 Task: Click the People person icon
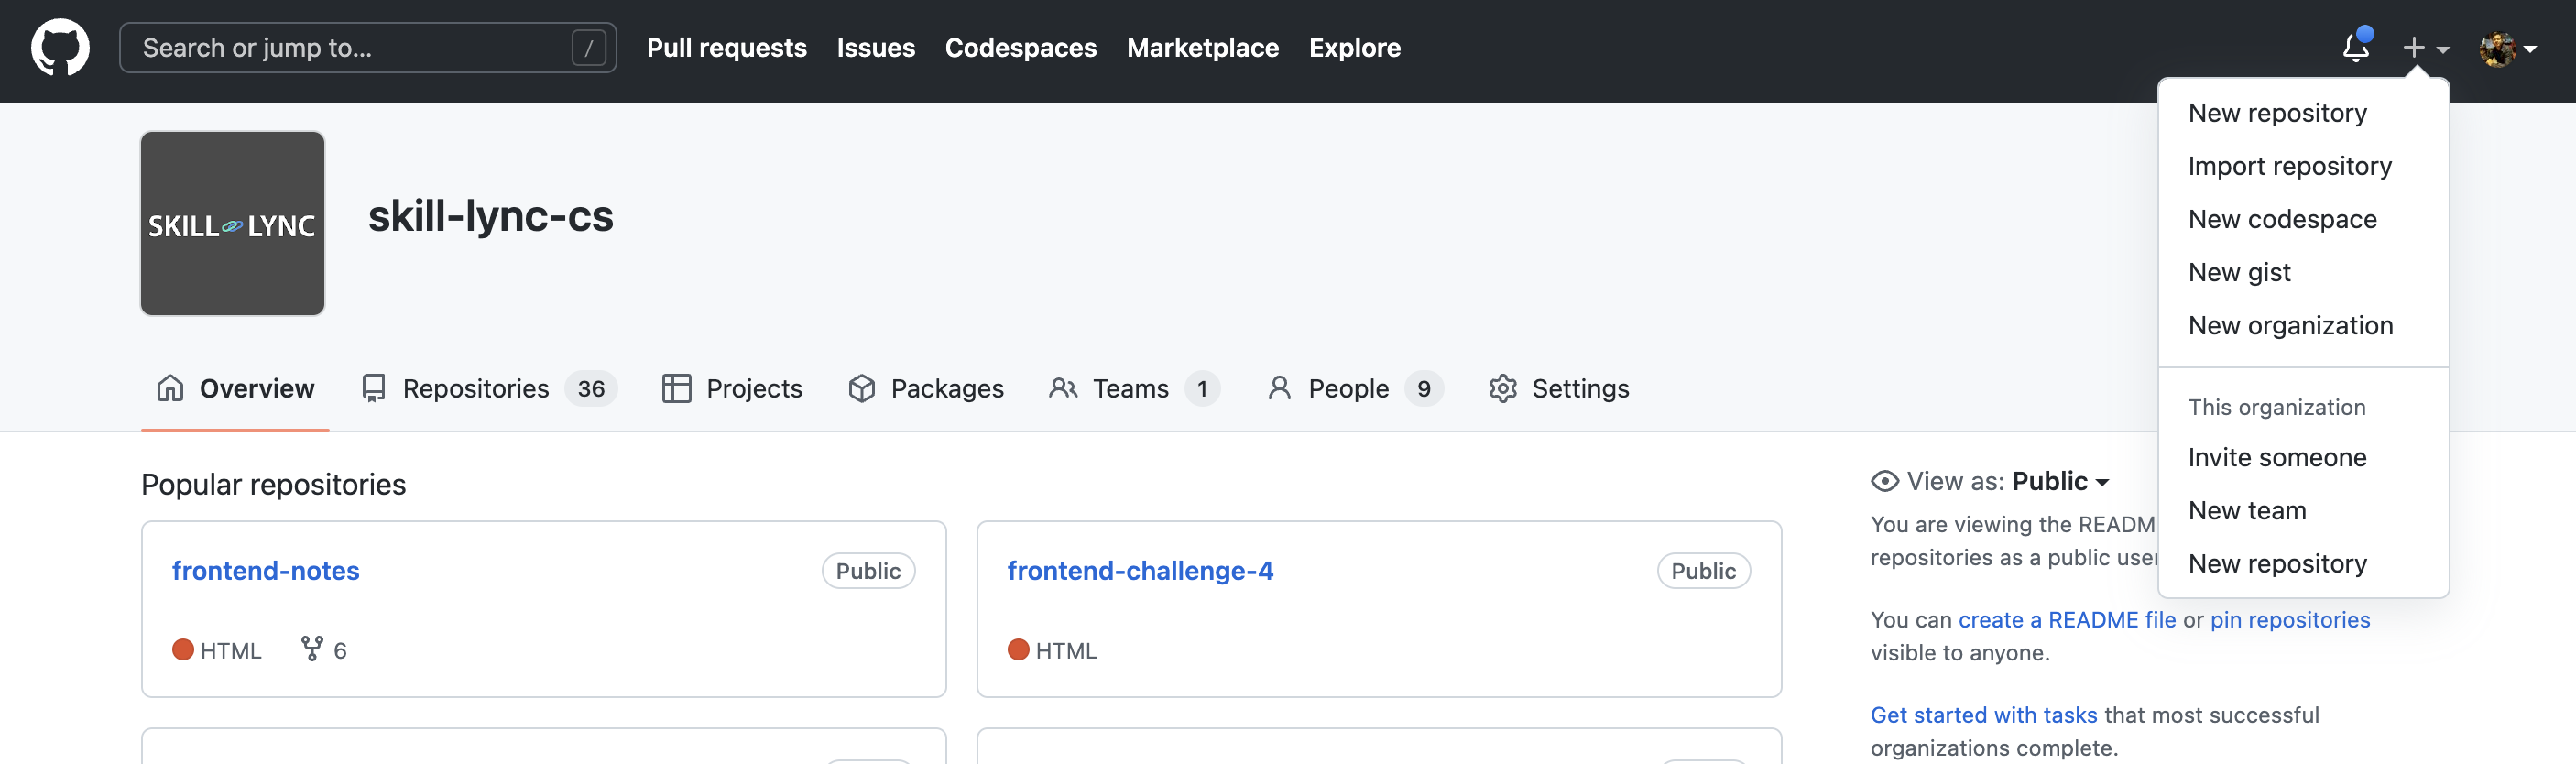coord(1279,388)
